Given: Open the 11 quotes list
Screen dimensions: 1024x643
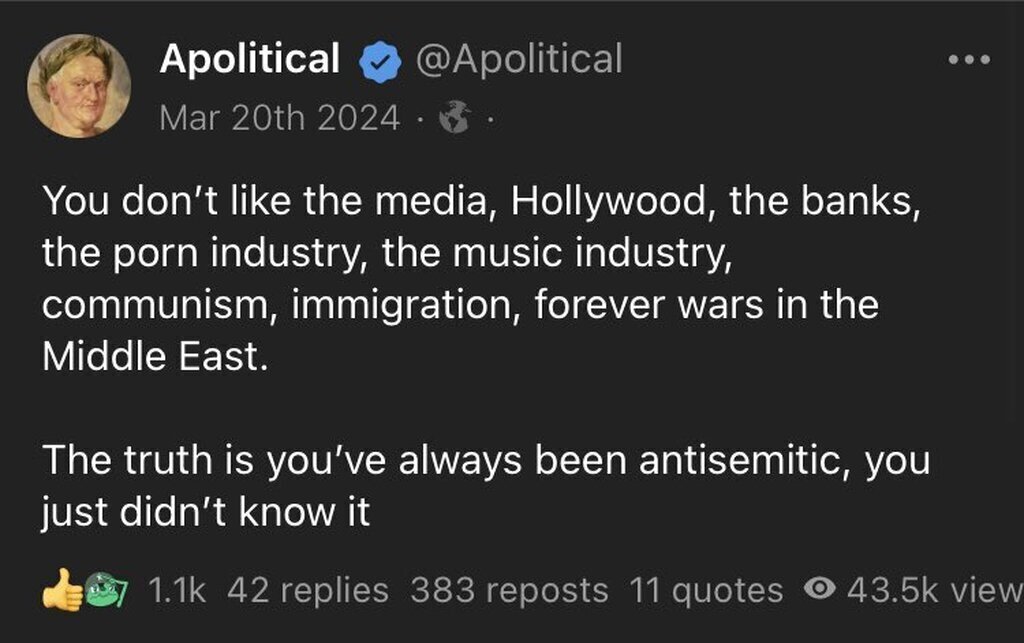Looking at the screenshot, I should [x=706, y=590].
